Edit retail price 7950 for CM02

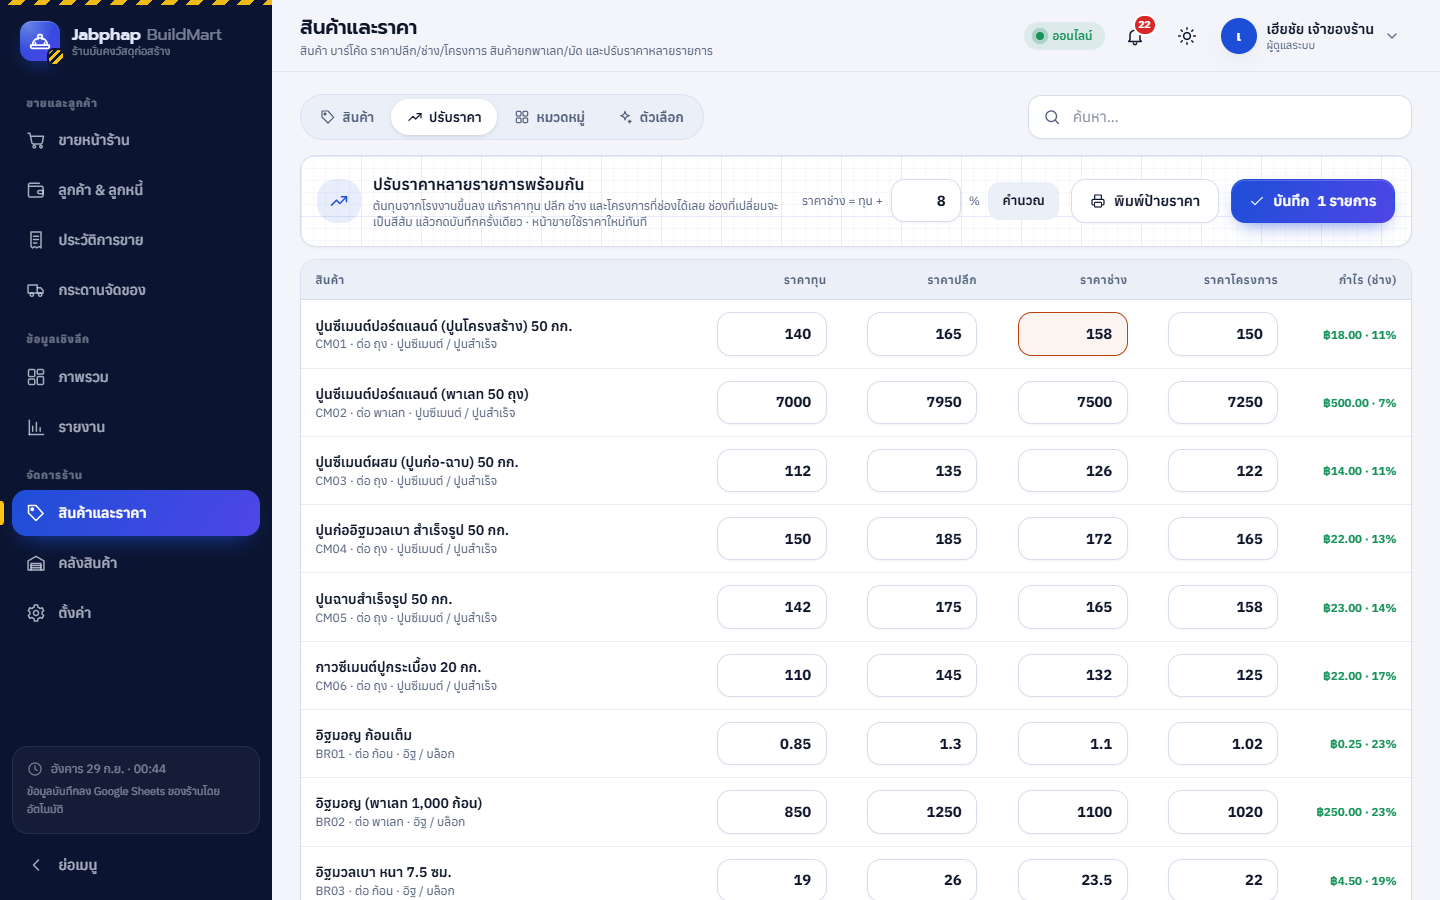pyautogui.click(x=922, y=402)
